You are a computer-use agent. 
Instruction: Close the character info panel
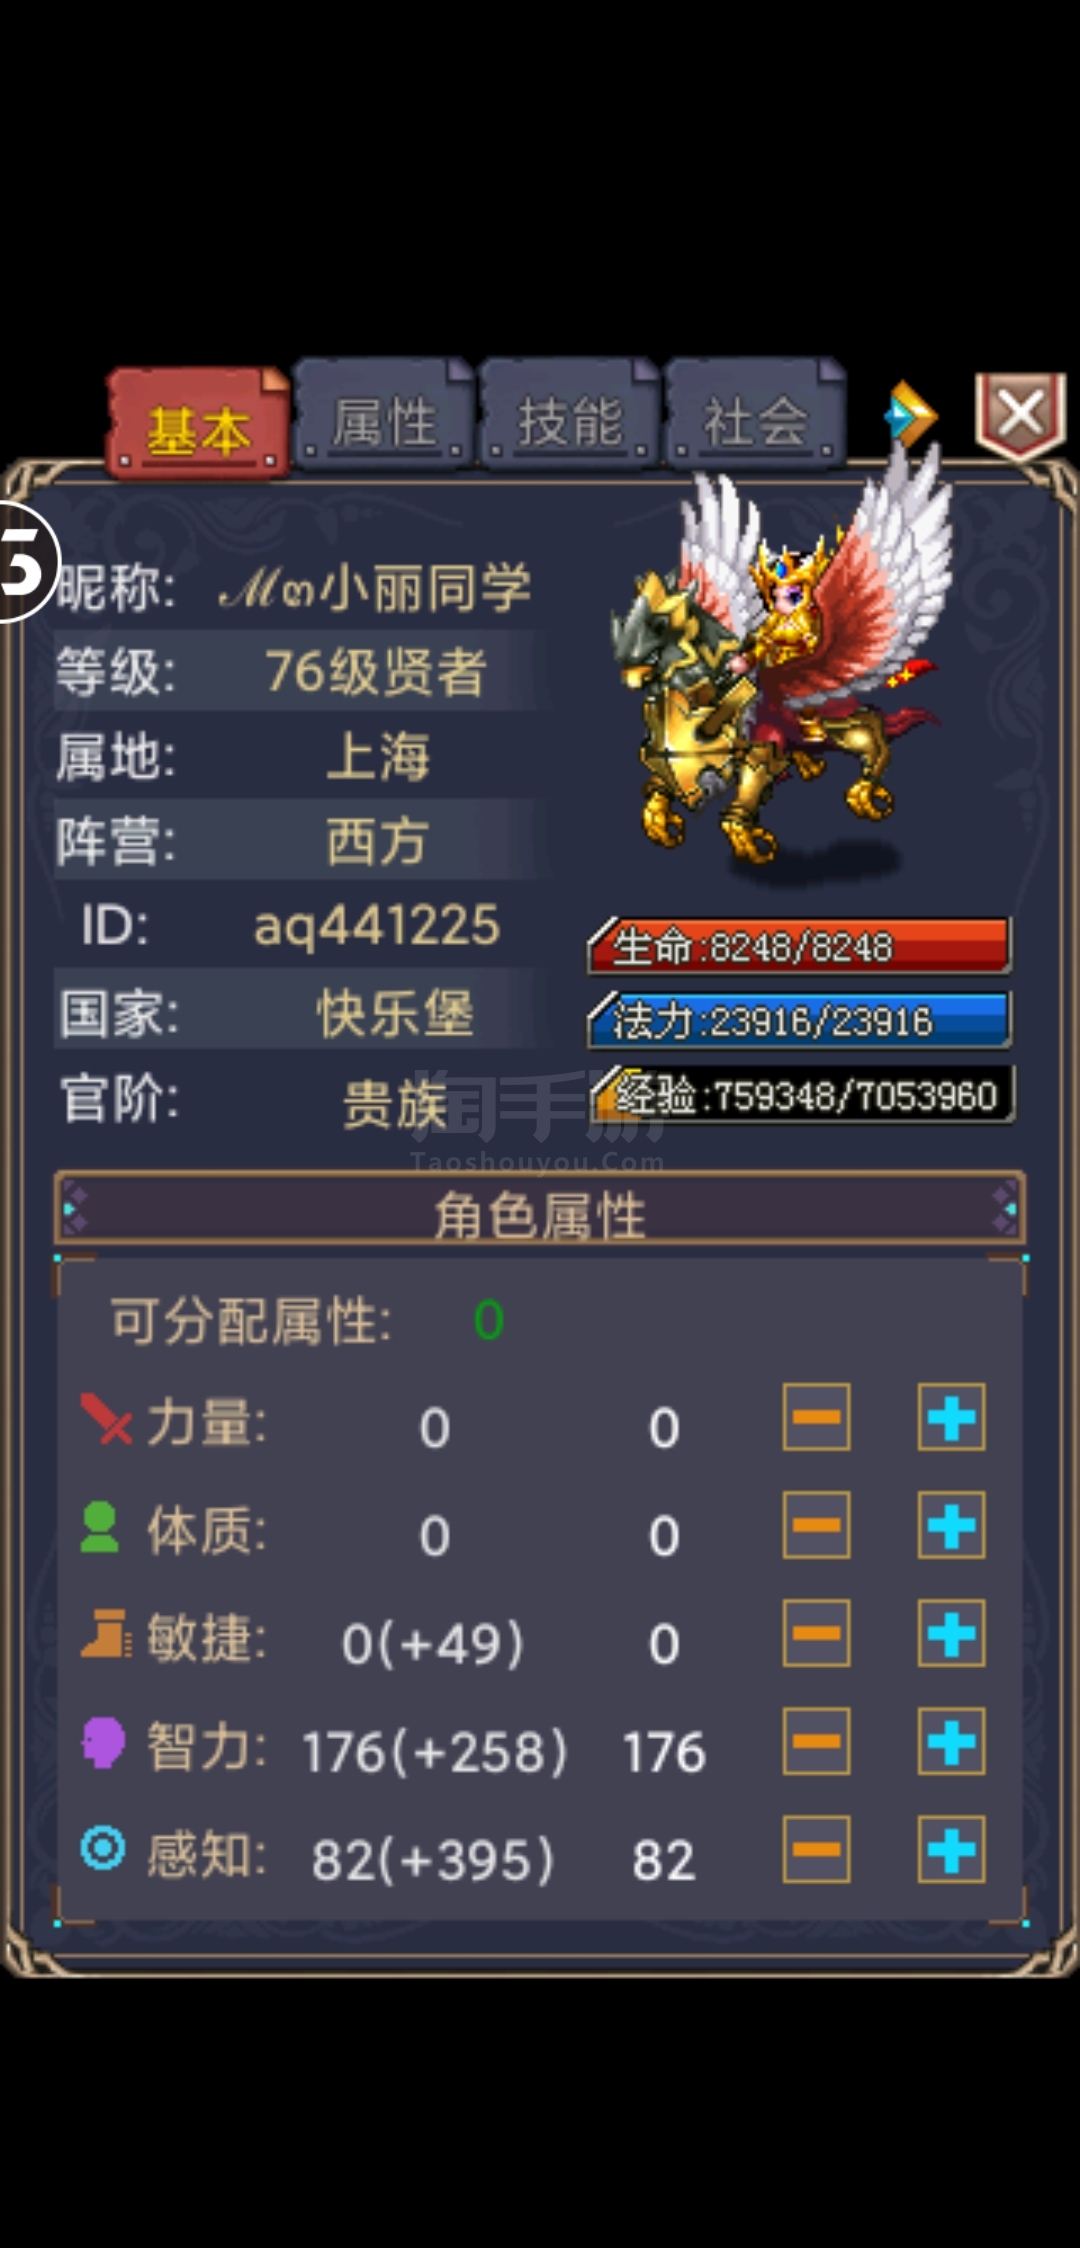[1020, 415]
